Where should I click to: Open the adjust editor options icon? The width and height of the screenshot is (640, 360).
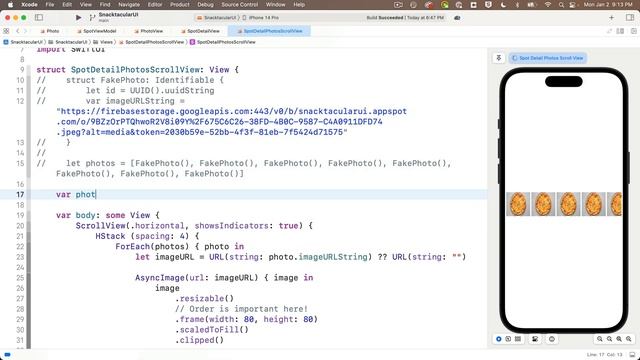tap(620, 31)
